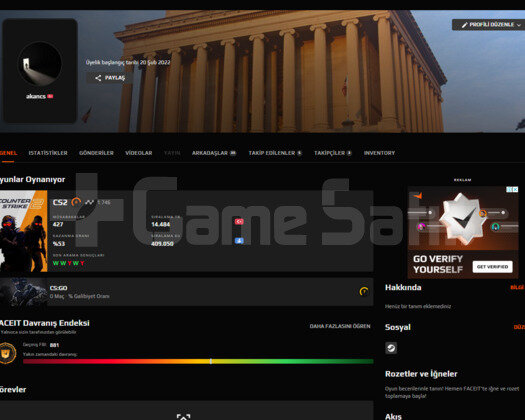This screenshot has width=525, height=420.
Task: Click the CS2 ELO graph icon
Action: click(89, 202)
